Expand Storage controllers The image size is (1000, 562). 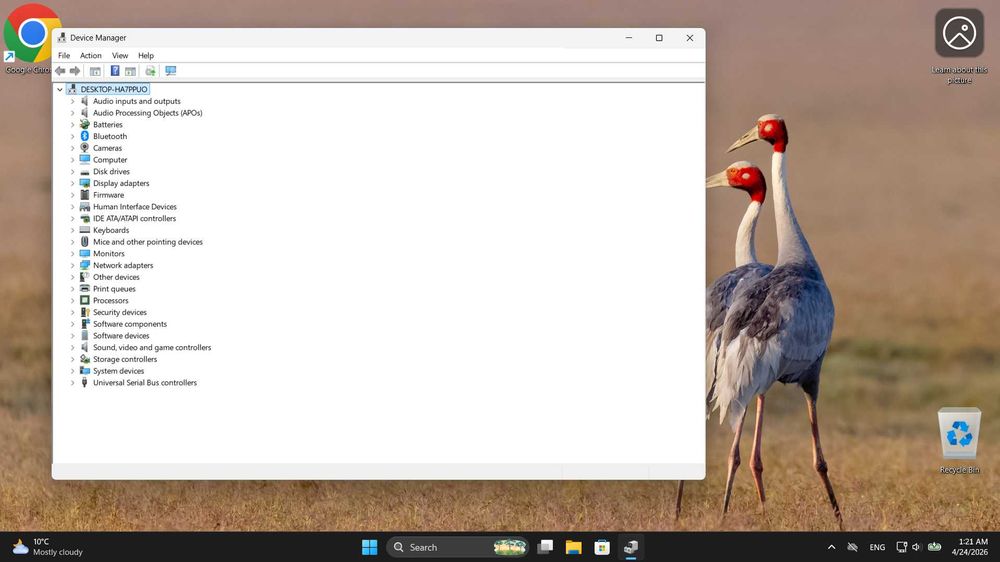pos(72,359)
